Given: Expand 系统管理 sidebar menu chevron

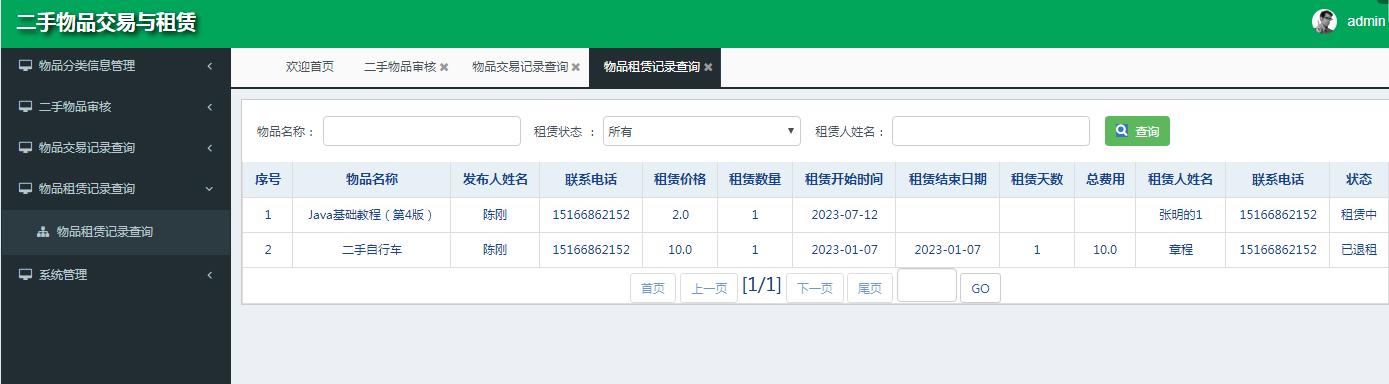Looking at the screenshot, I should (x=210, y=275).
